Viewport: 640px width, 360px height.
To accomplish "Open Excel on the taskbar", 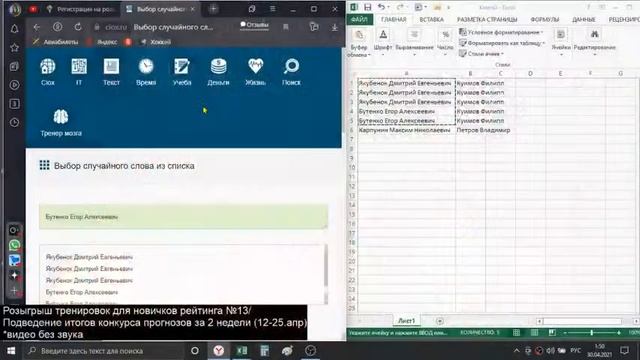I will coord(242,351).
